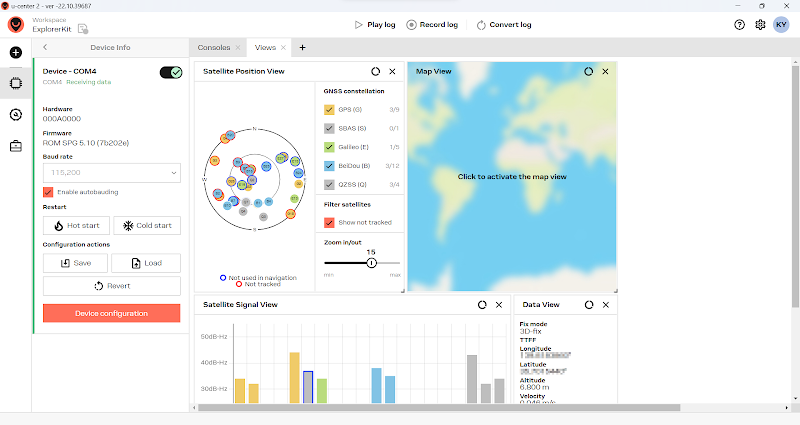This screenshot has width=800, height=425.
Task: Click the vertical scrollbar on right edge
Action: tap(795, 186)
